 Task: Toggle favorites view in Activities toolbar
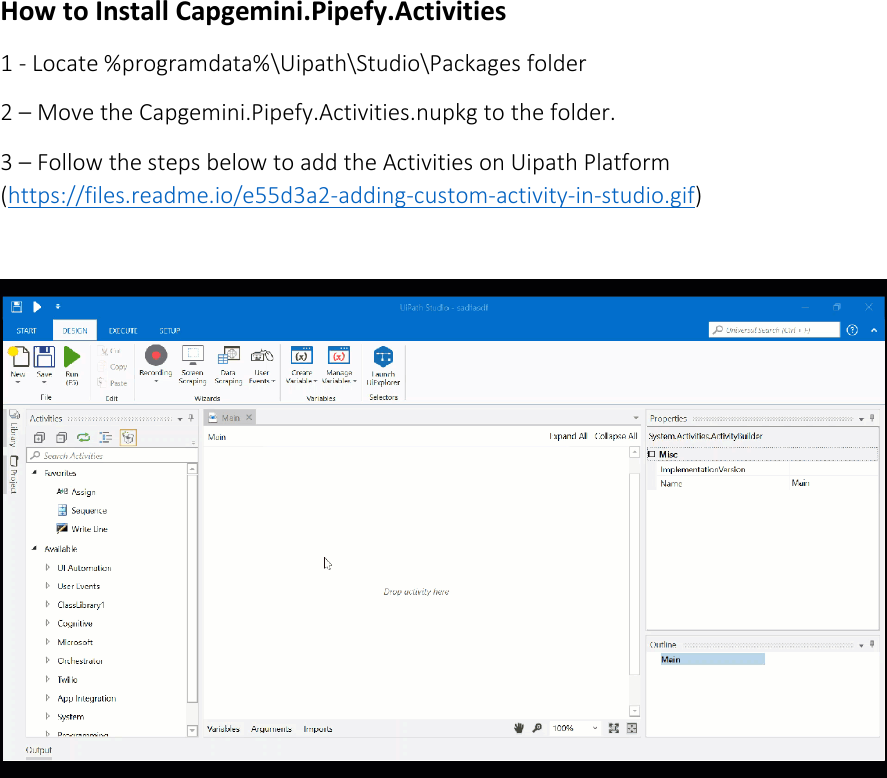[x=128, y=438]
